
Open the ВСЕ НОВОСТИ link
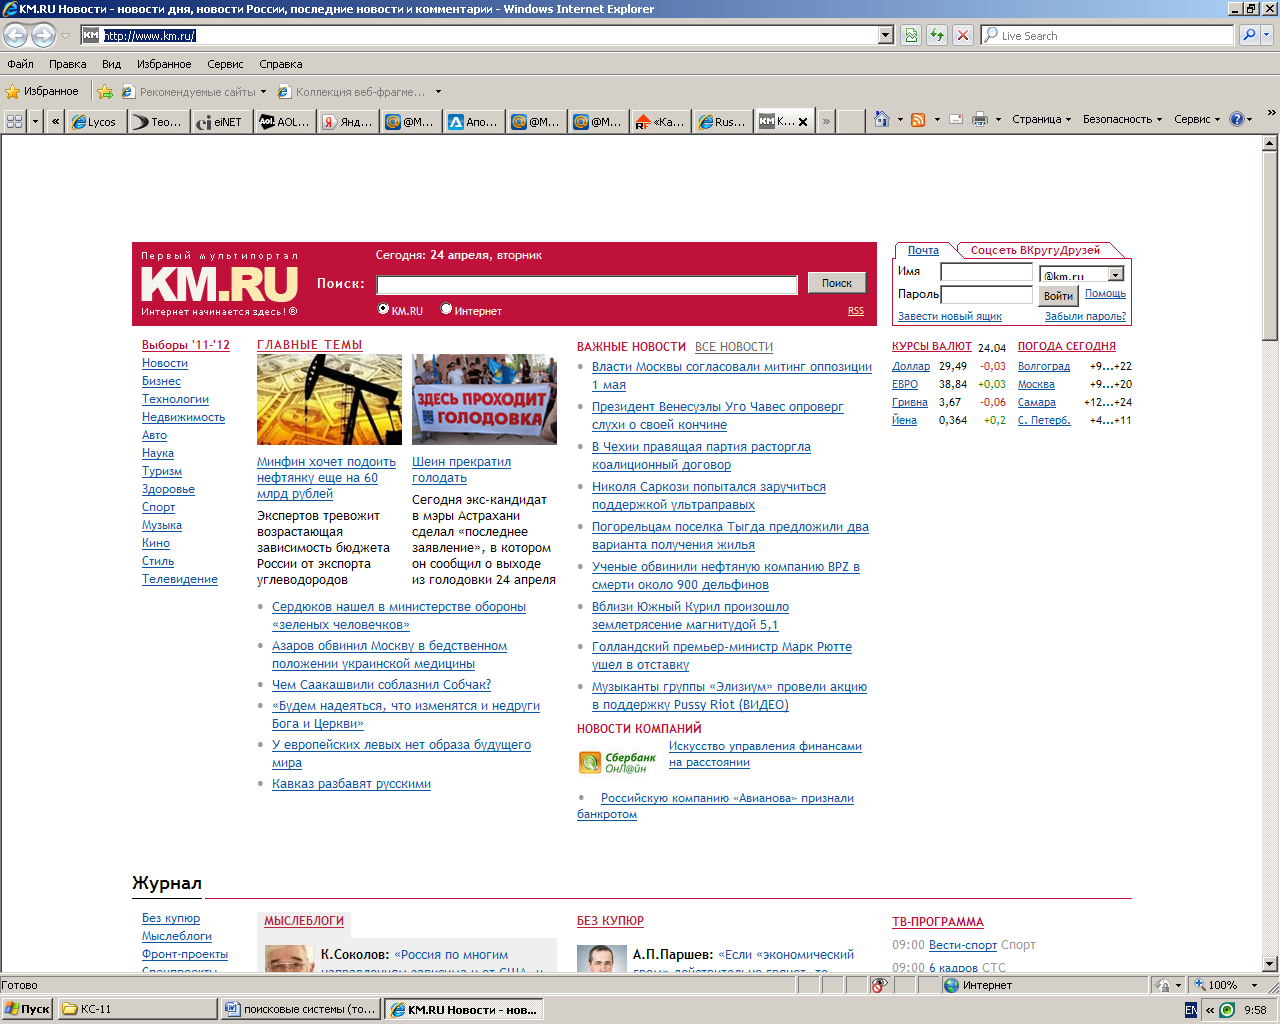pyautogui.click(x=734, y=347)
